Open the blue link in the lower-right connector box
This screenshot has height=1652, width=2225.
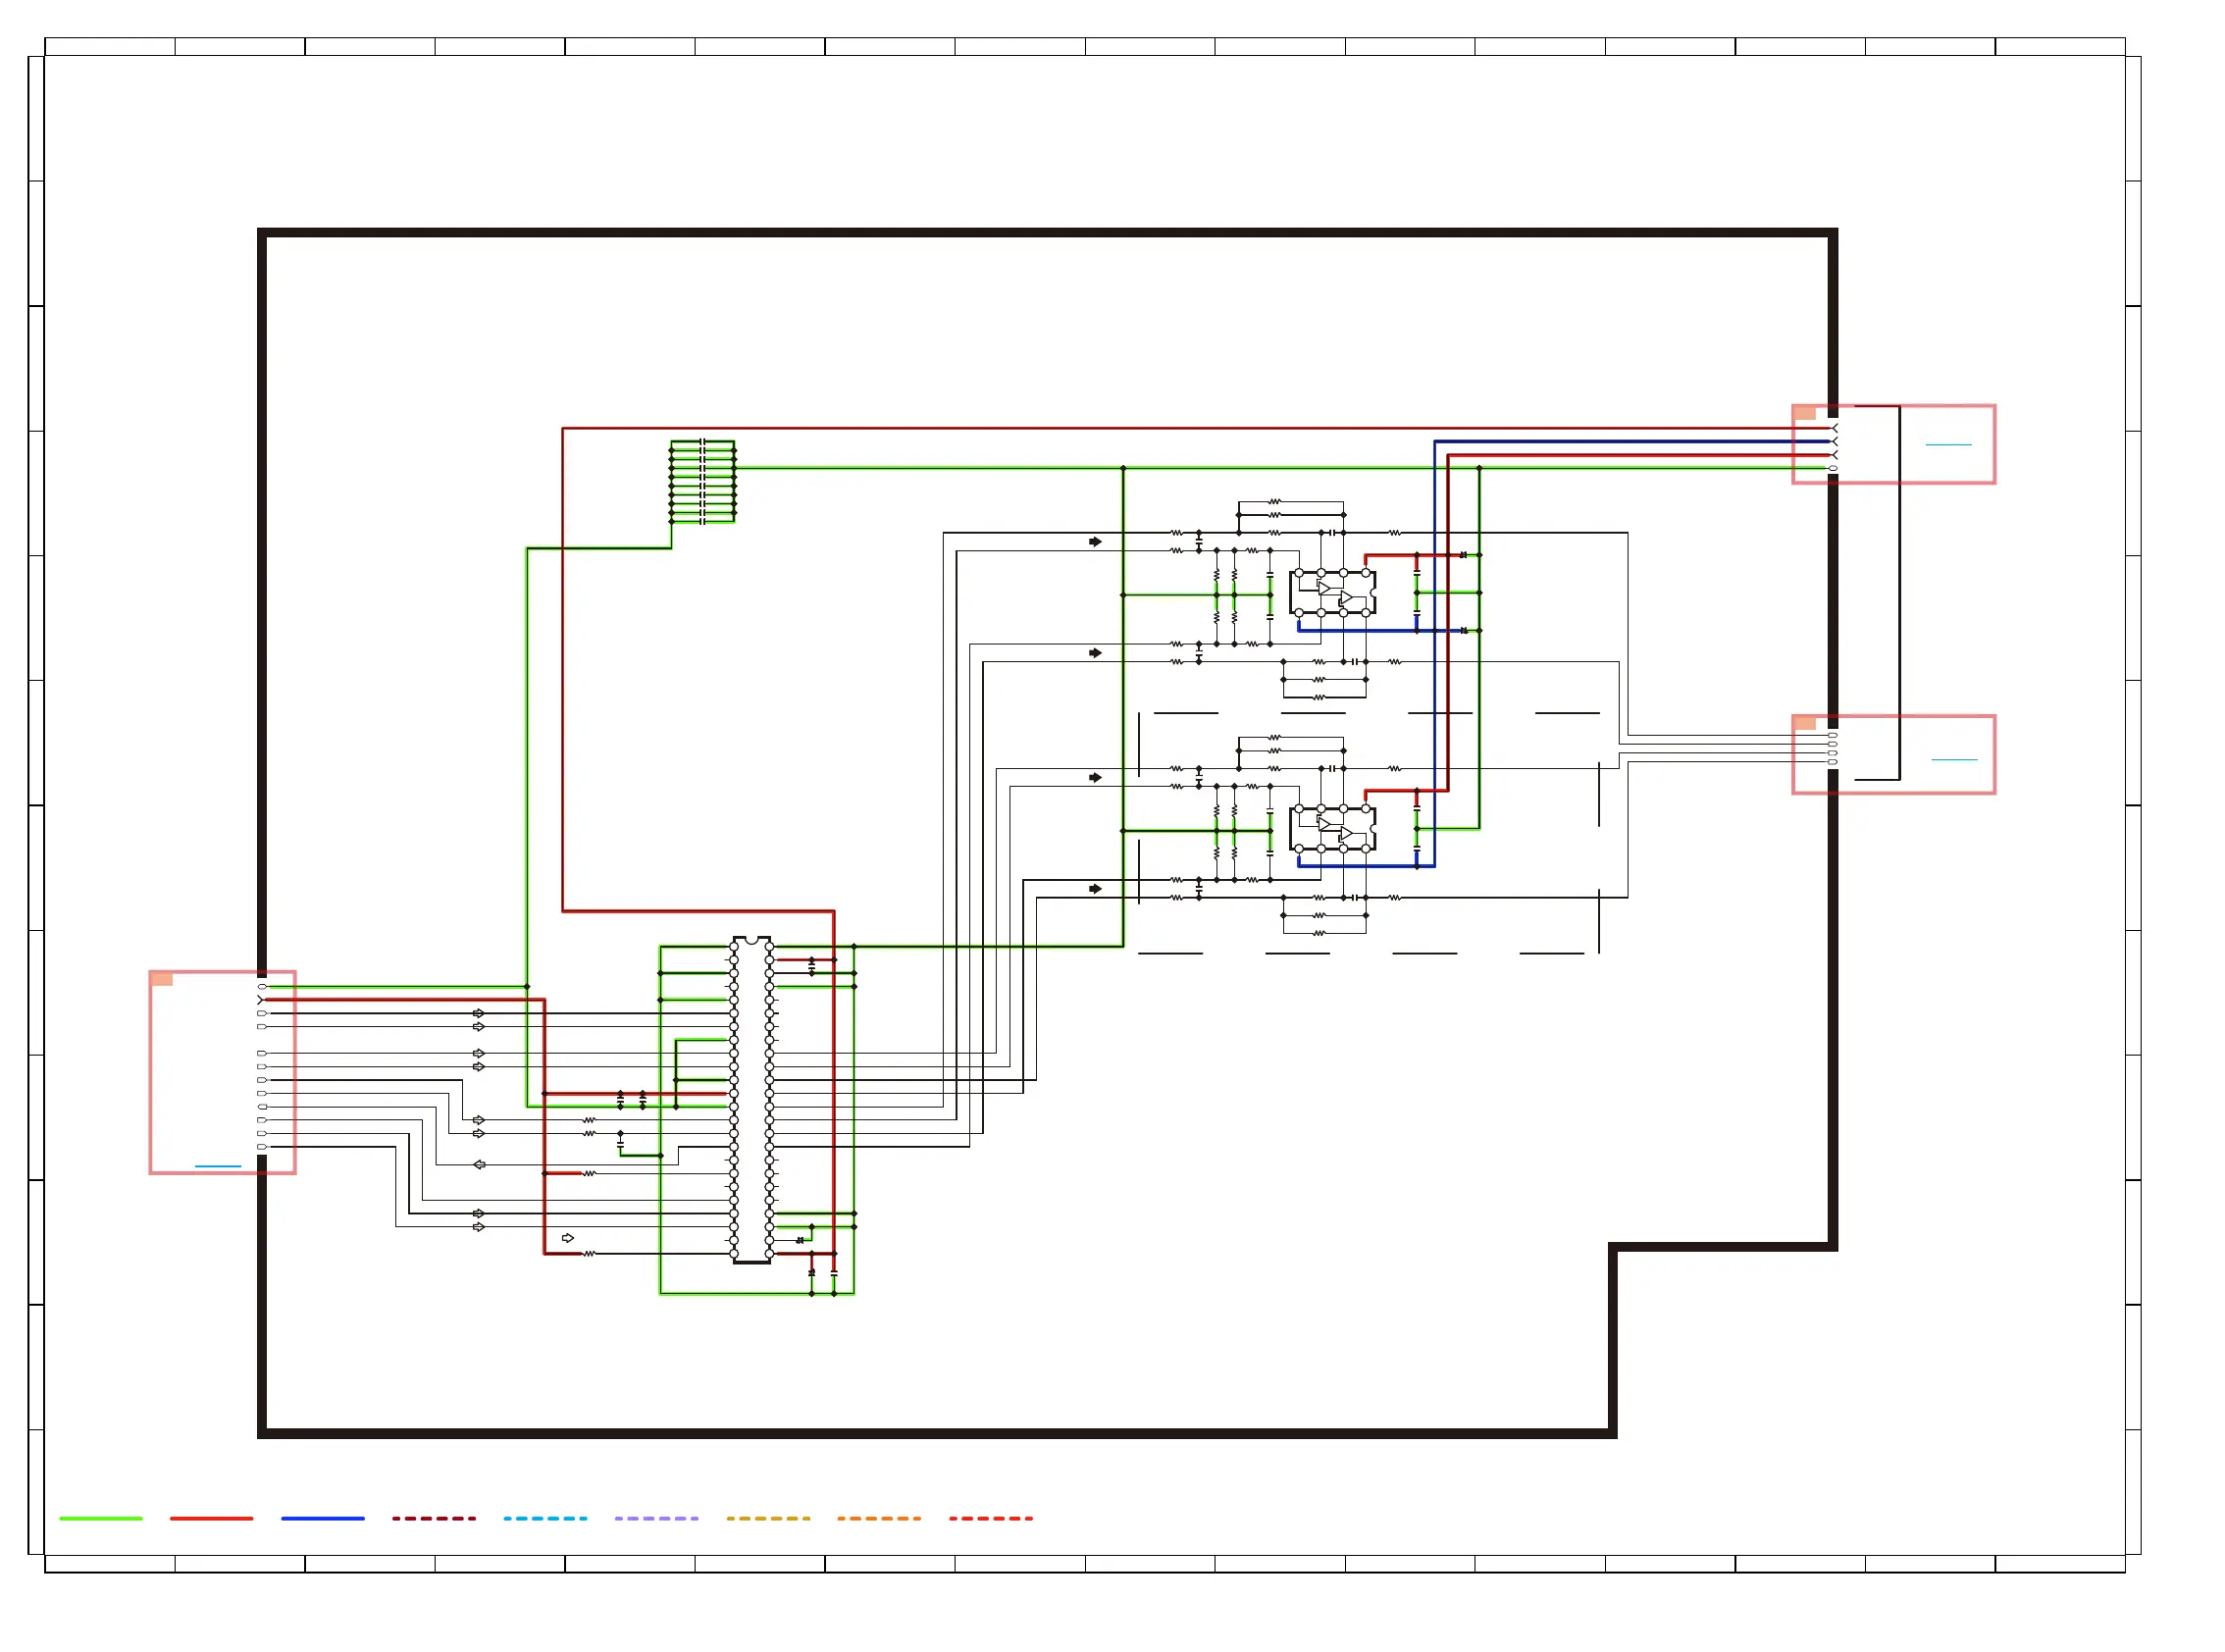1954,759
